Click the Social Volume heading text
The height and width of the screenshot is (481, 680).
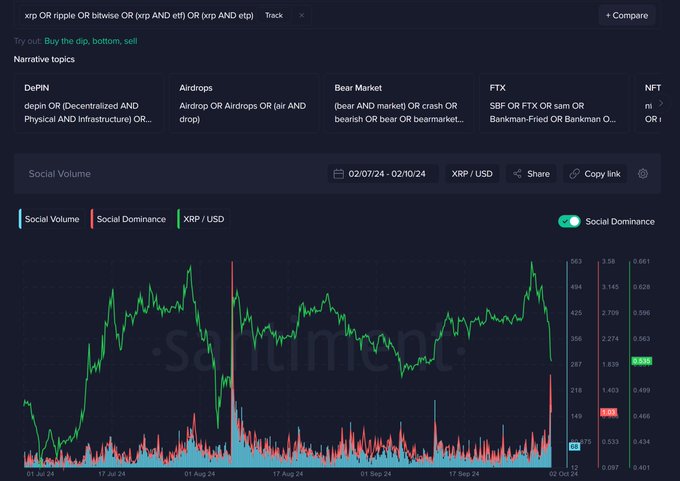(59, 174)
